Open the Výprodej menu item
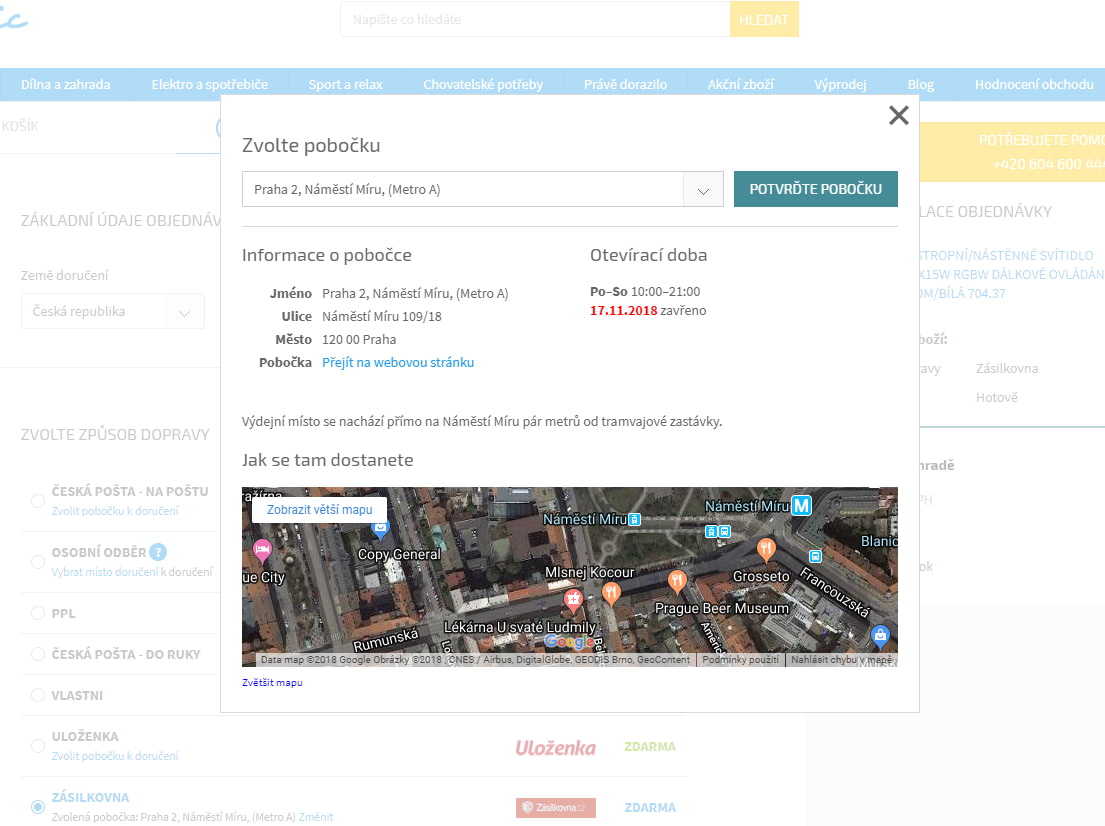This screenshot has width=1105, height=826. pyautogui.click(x=840, y=85)
